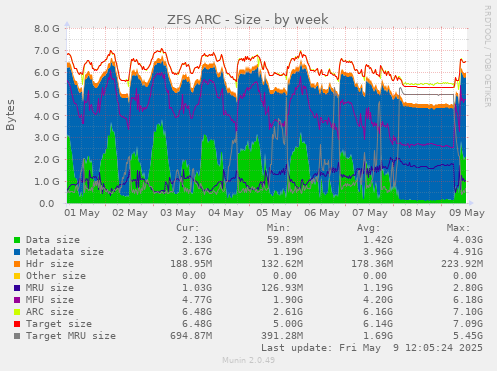Click the lime ARC size legend swatch

coord(17,312)
